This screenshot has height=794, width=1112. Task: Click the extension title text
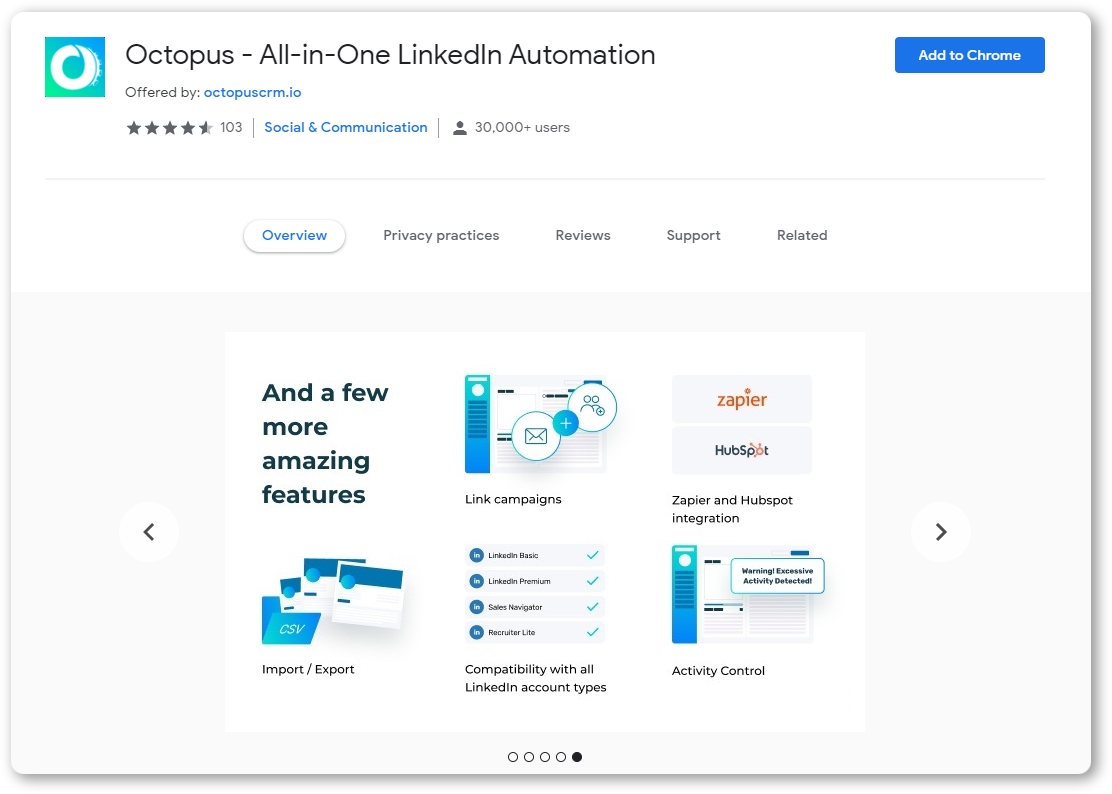390,55
